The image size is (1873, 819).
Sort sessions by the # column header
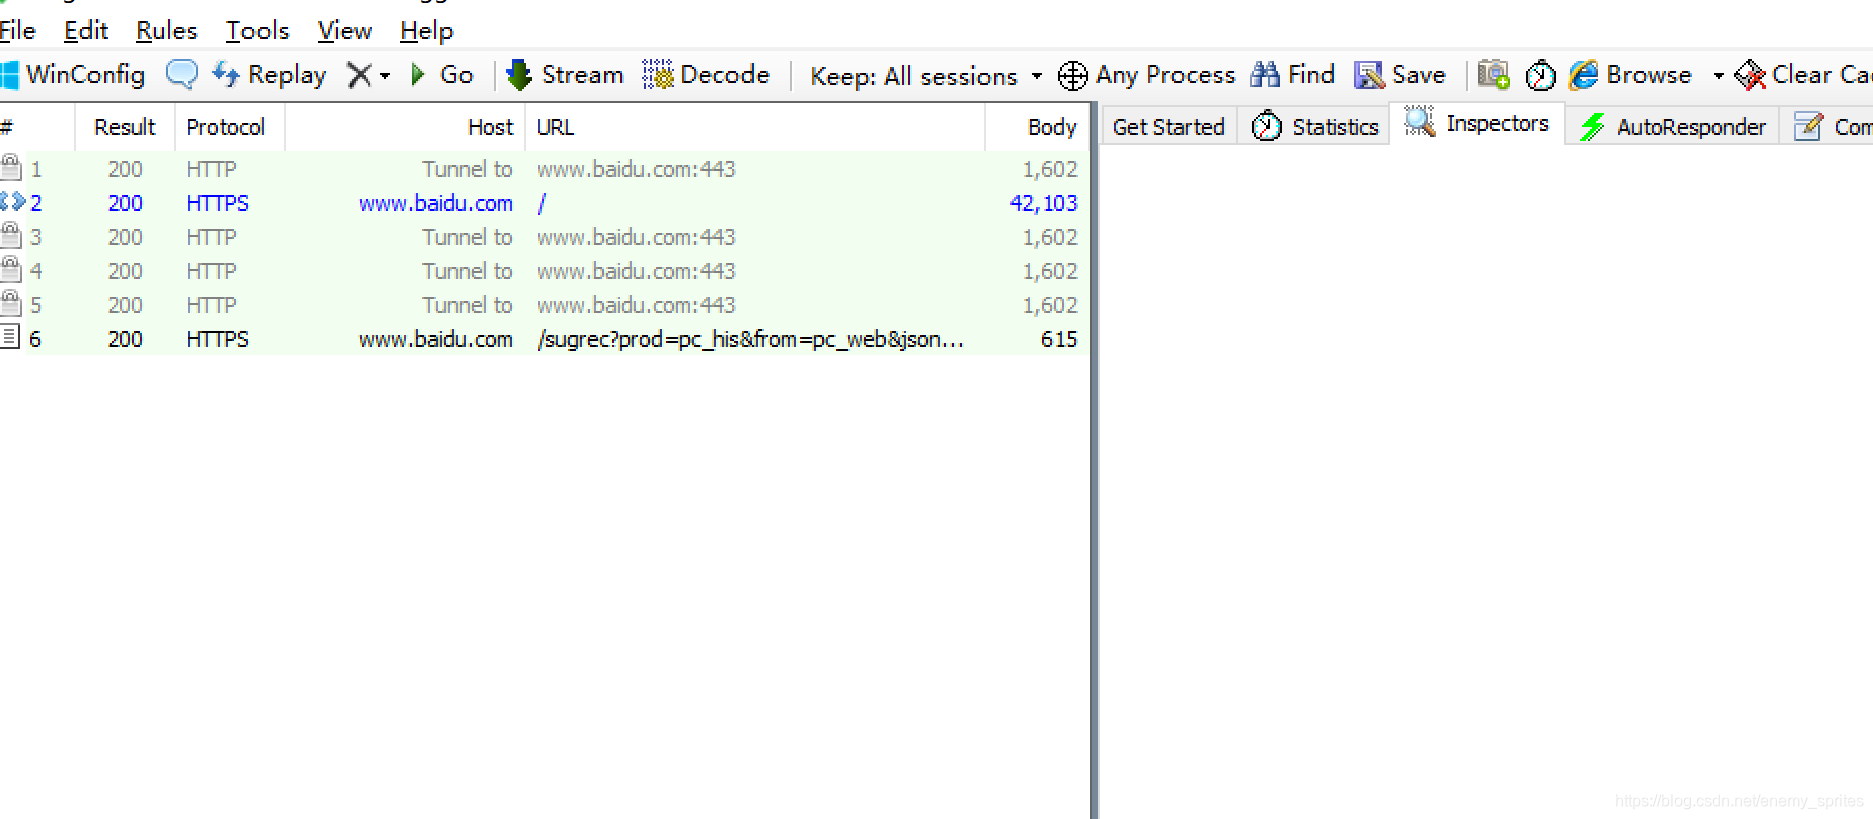pyautogui.click(x=37, y=127)
